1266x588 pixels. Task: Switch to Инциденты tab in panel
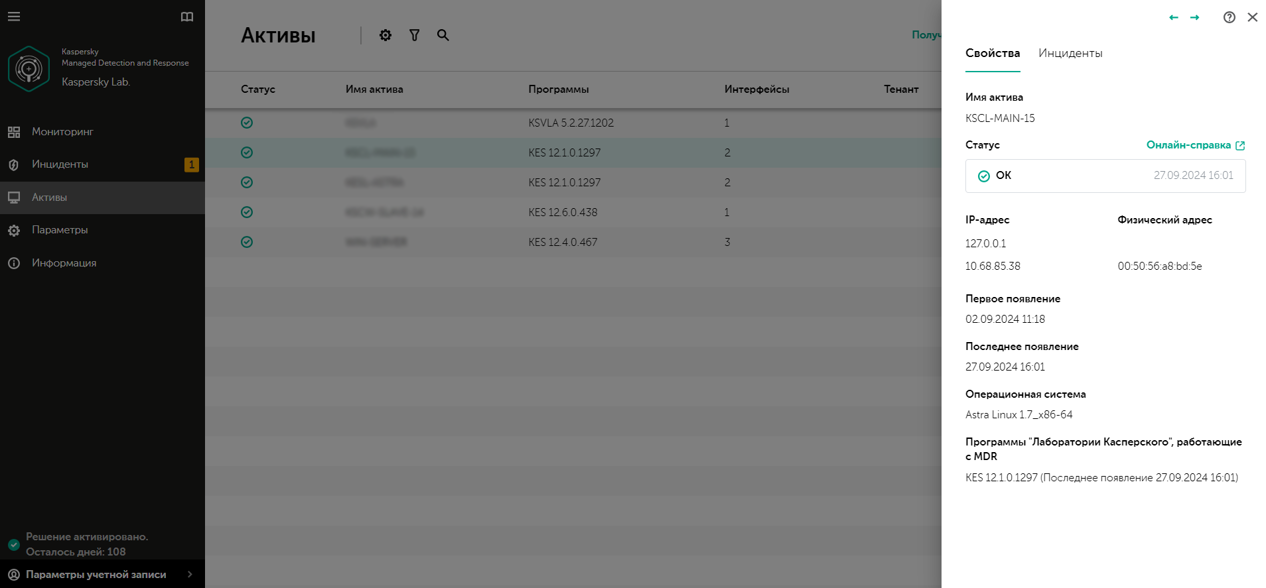coord(1070,53)
